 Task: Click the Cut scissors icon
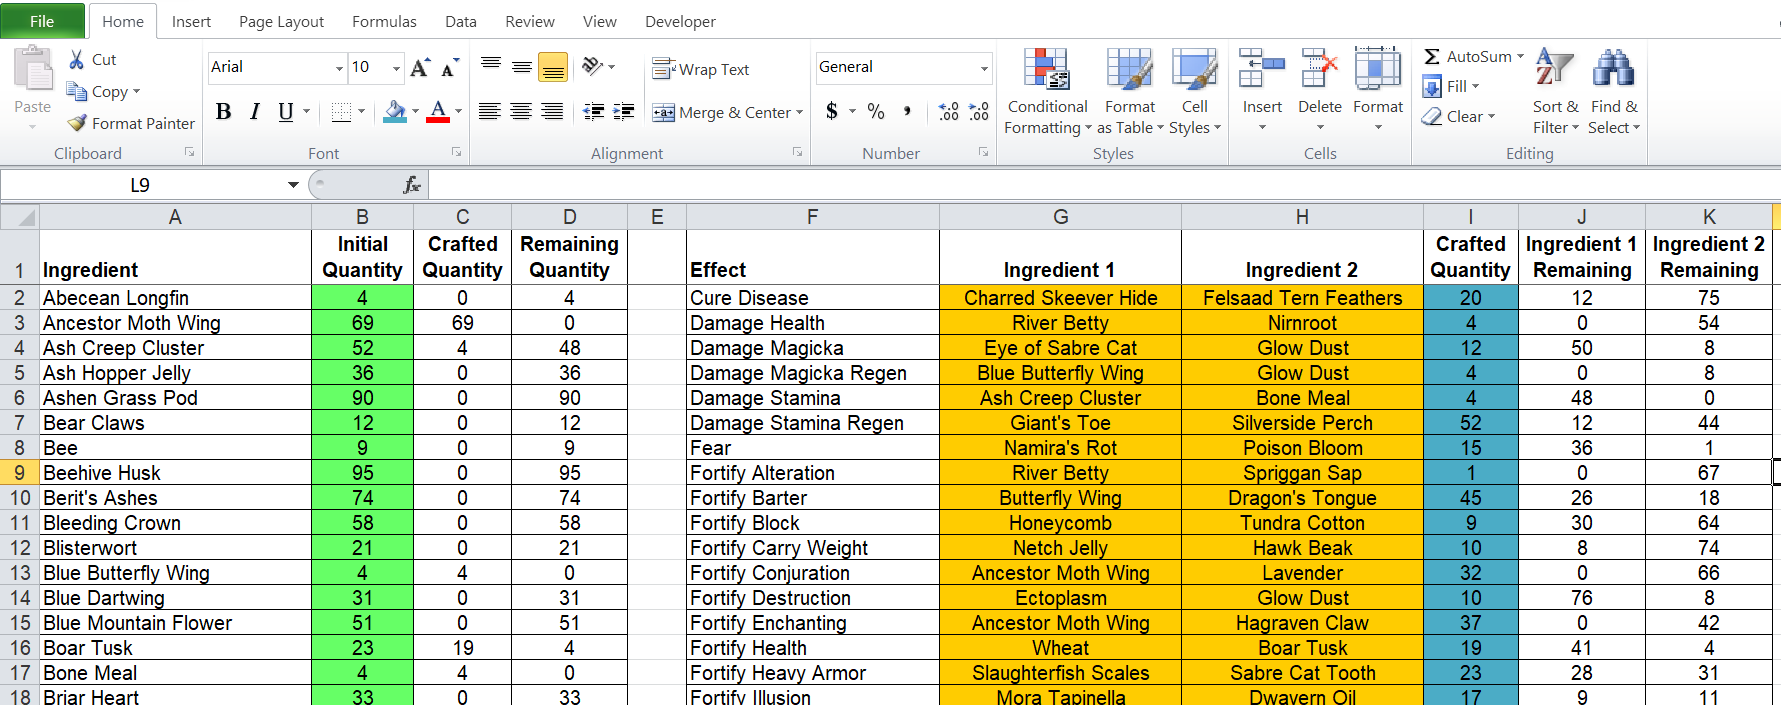point(77,60)
